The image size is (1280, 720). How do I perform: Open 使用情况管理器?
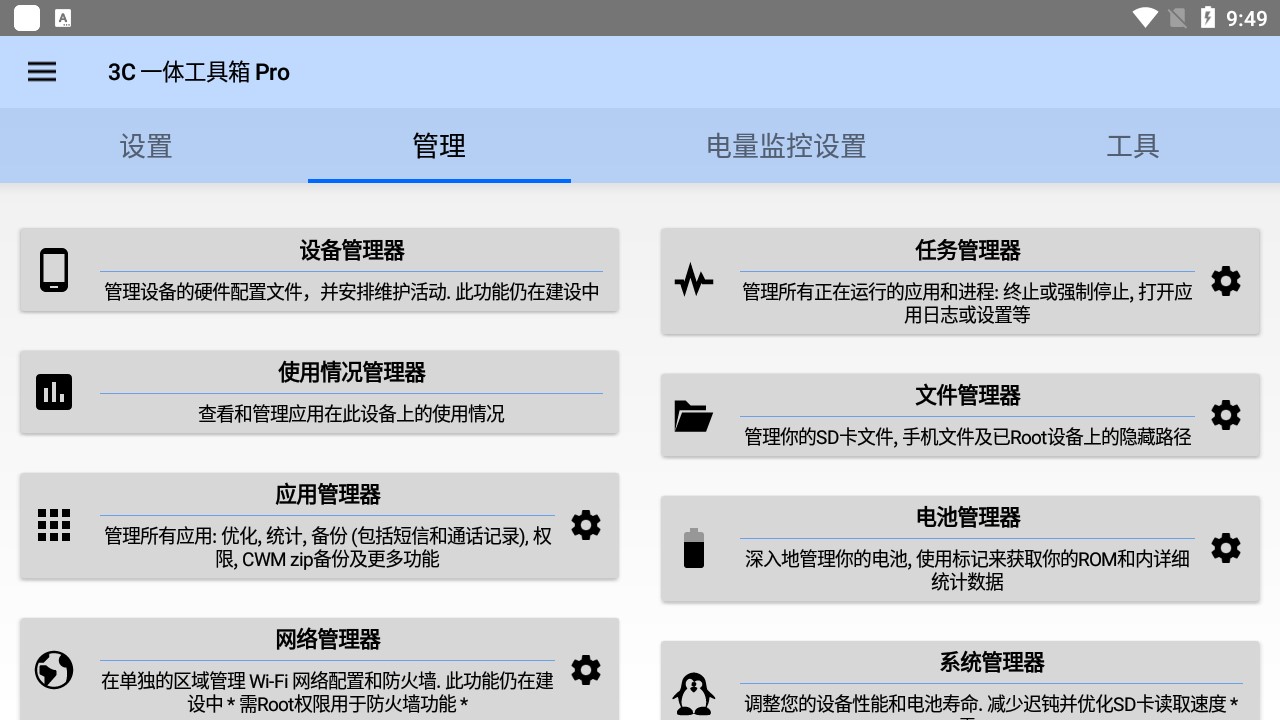click(352, 372)
